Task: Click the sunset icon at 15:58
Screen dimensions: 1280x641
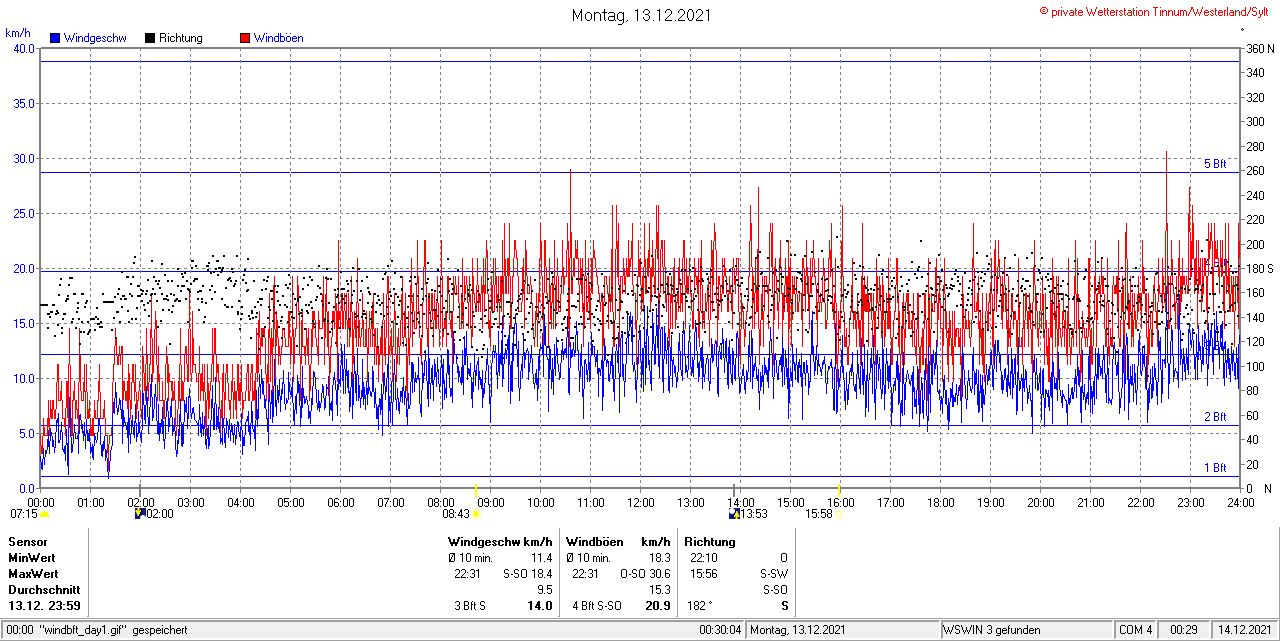Action: [838, 516]
